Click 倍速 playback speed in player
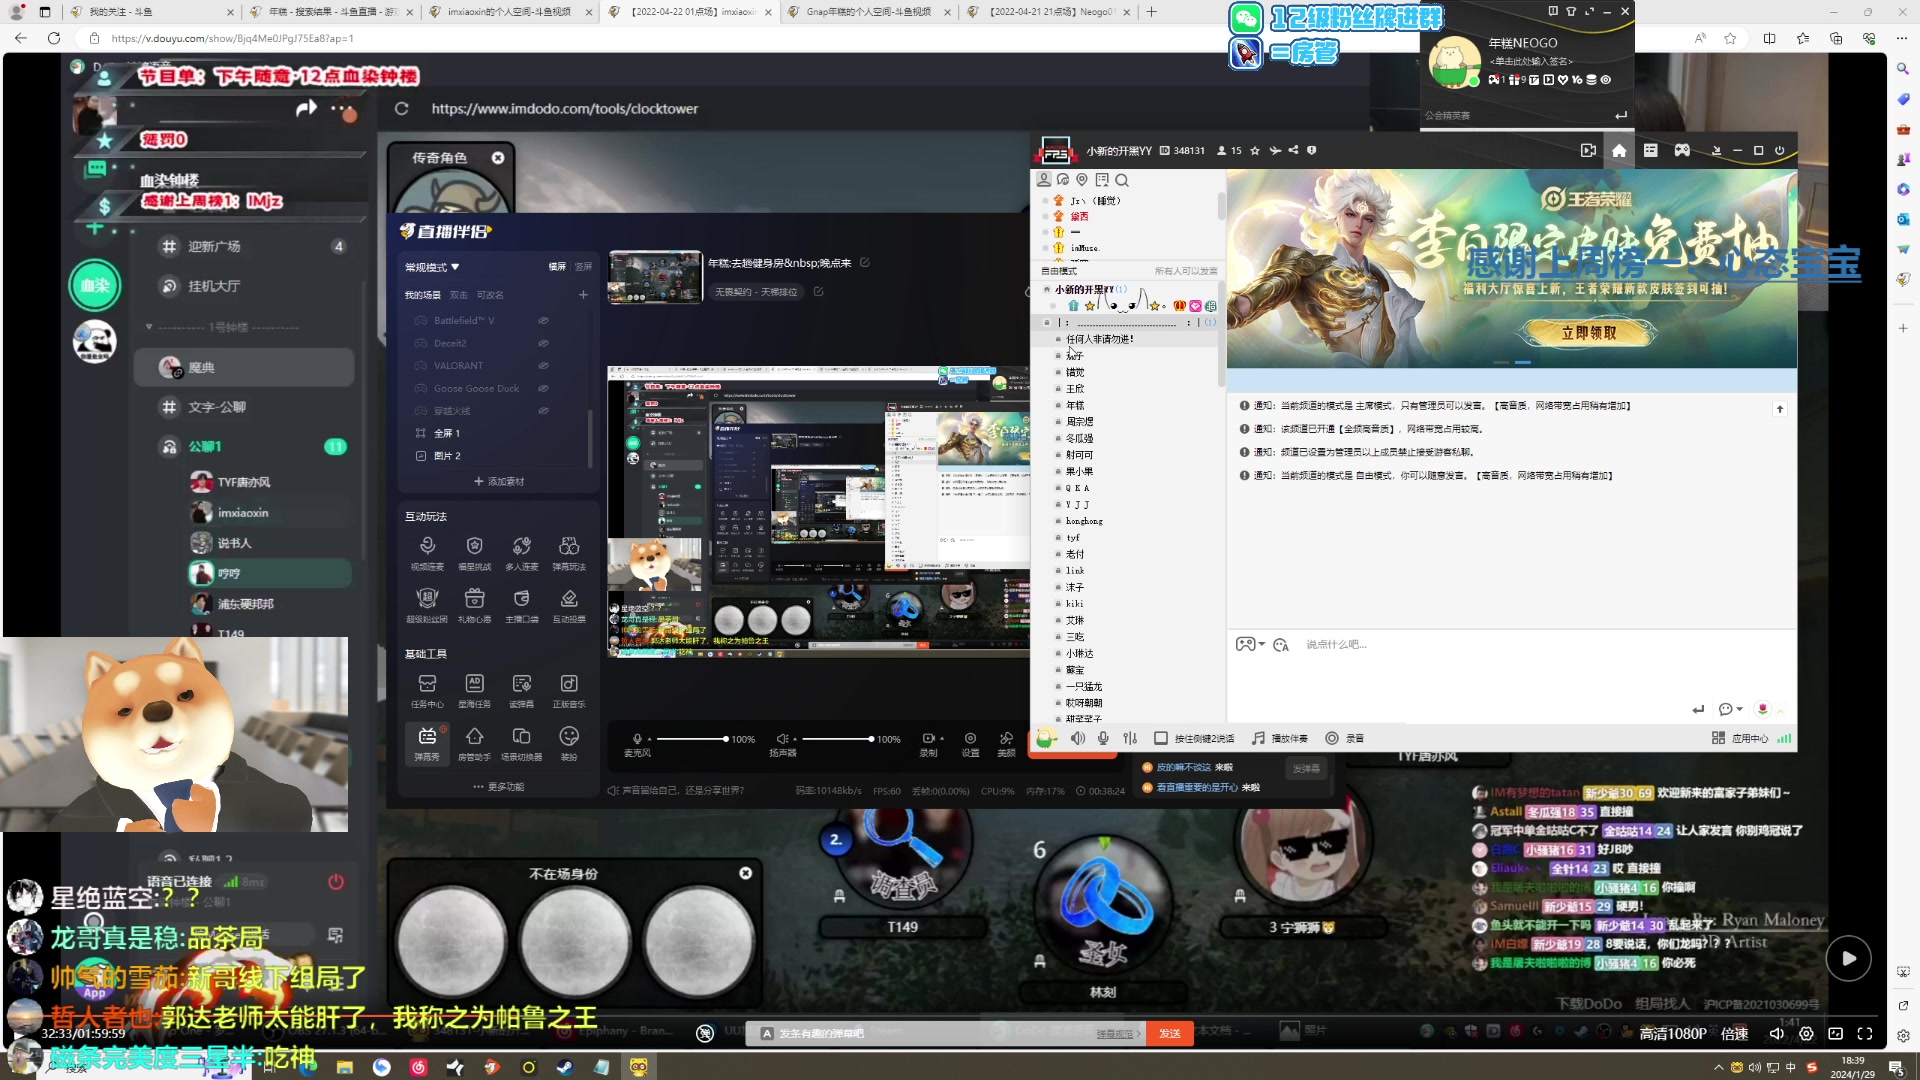This screenshot has height=1080, width=1920. pyautogui.click(x=1735, y=1034)
